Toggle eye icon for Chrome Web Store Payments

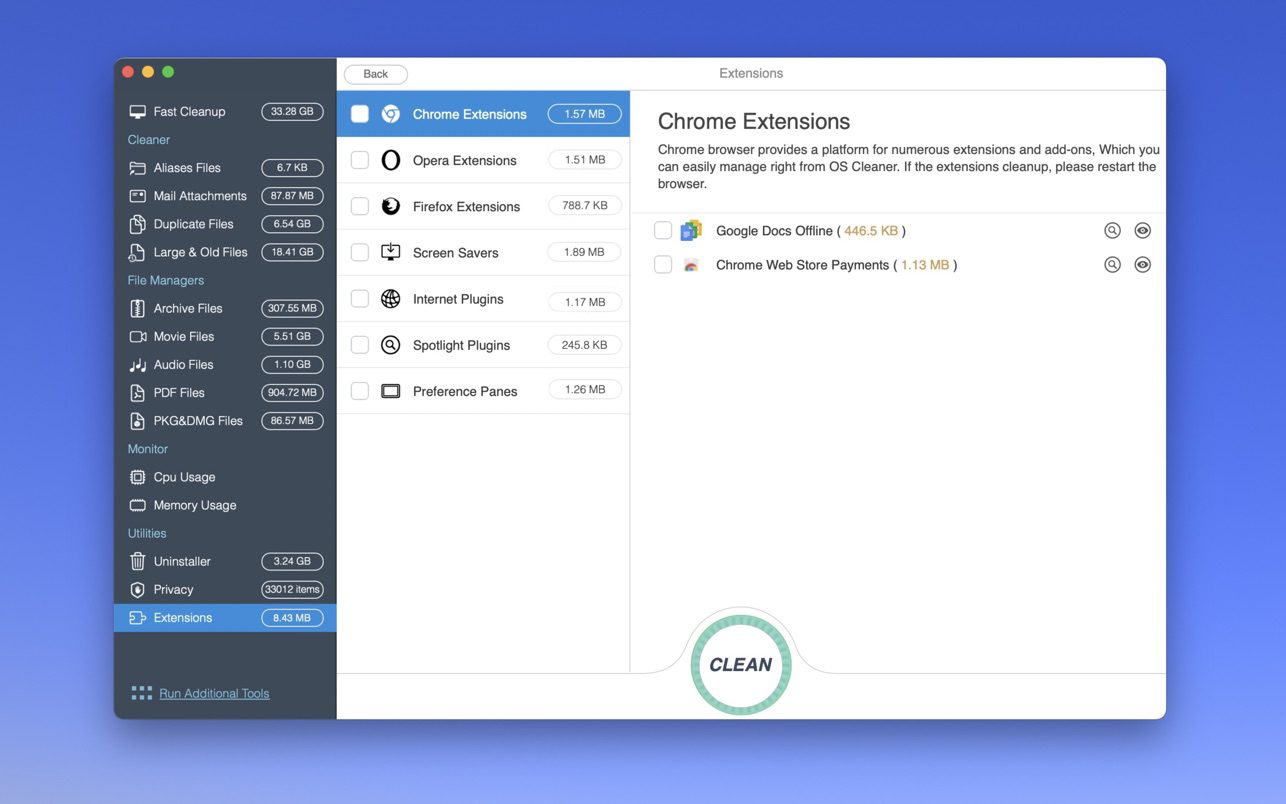pos(1143,265)
